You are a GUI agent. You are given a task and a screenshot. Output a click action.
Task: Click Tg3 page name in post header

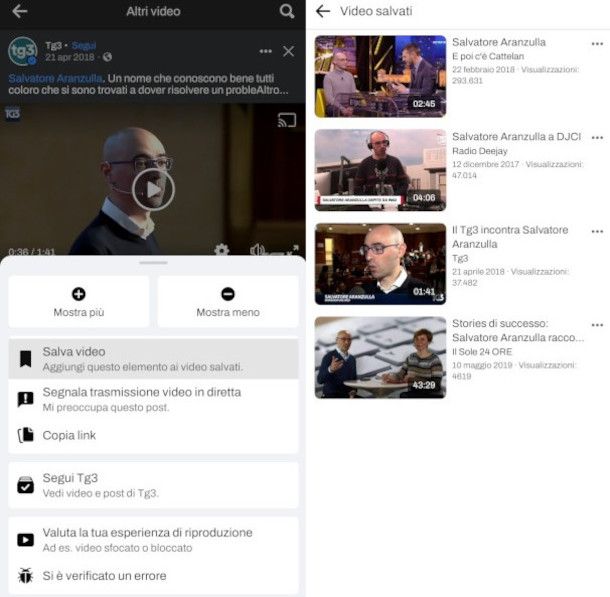coord(53,46)
